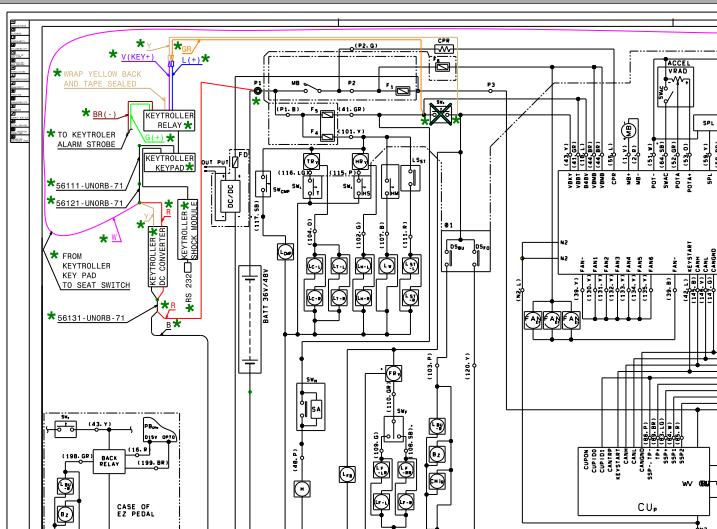
Task: Click the (110.GR) wire label
Action: (389, 398)
